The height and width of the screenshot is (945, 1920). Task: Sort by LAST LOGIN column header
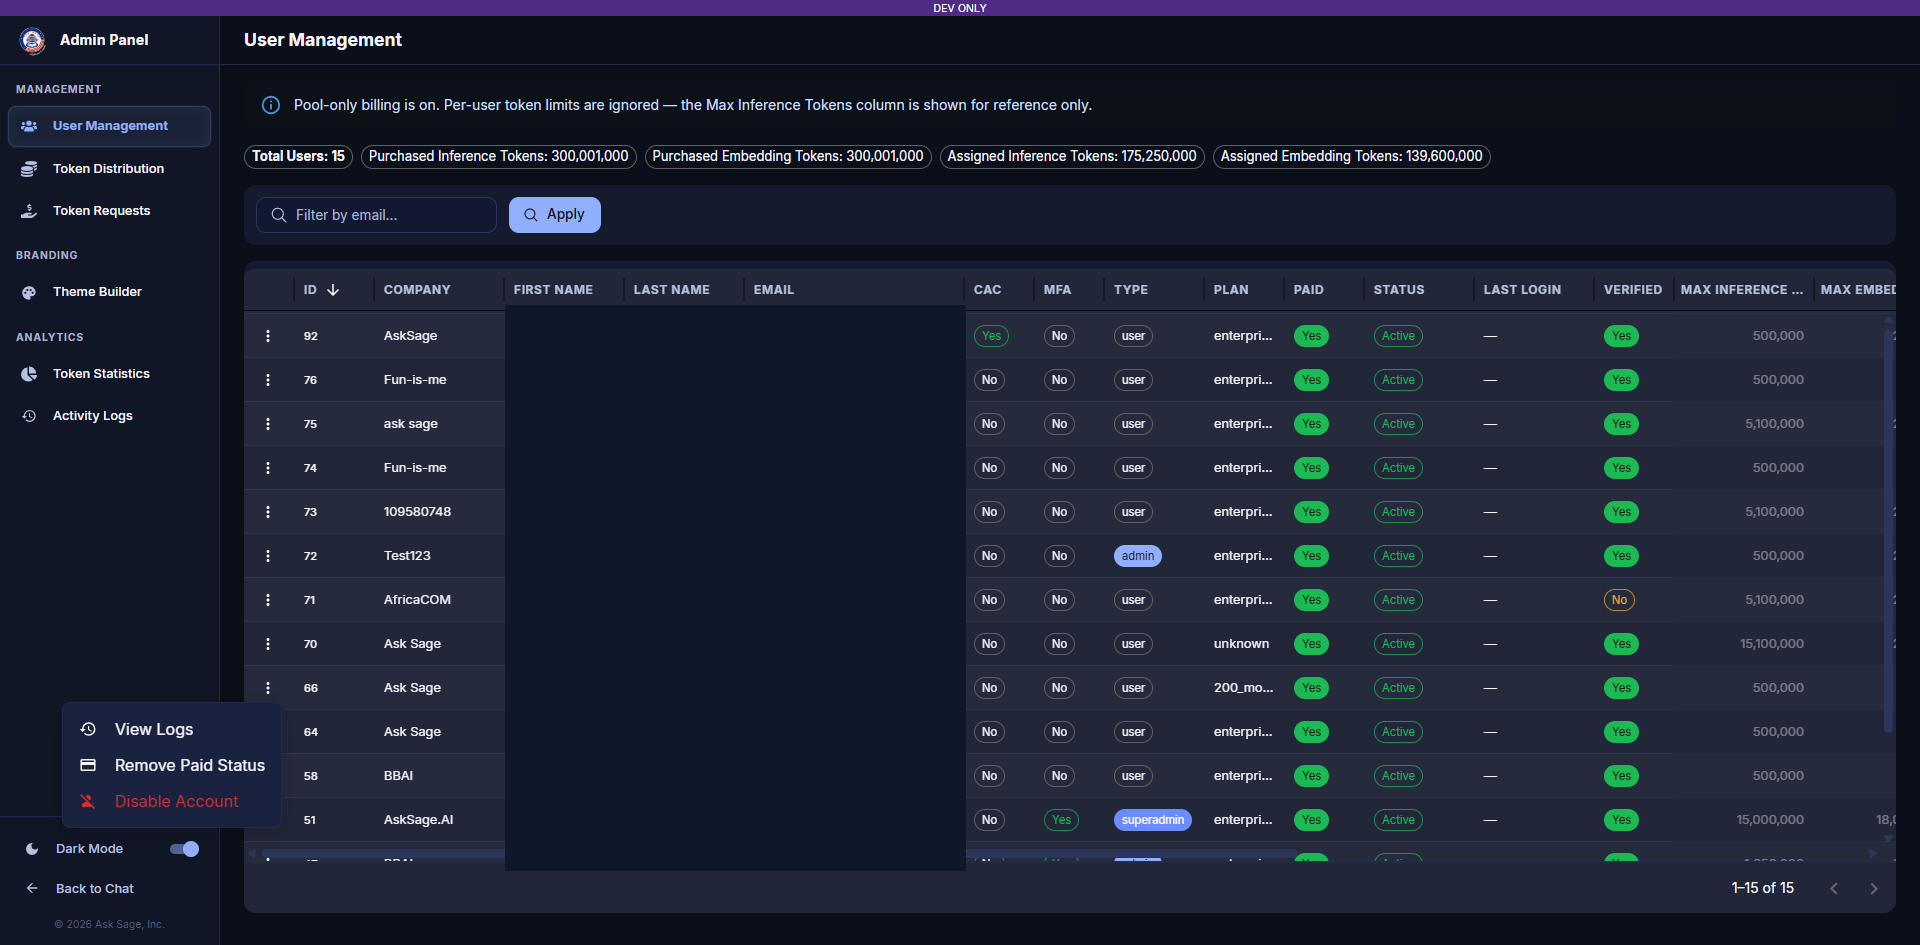coord(1522,290)
